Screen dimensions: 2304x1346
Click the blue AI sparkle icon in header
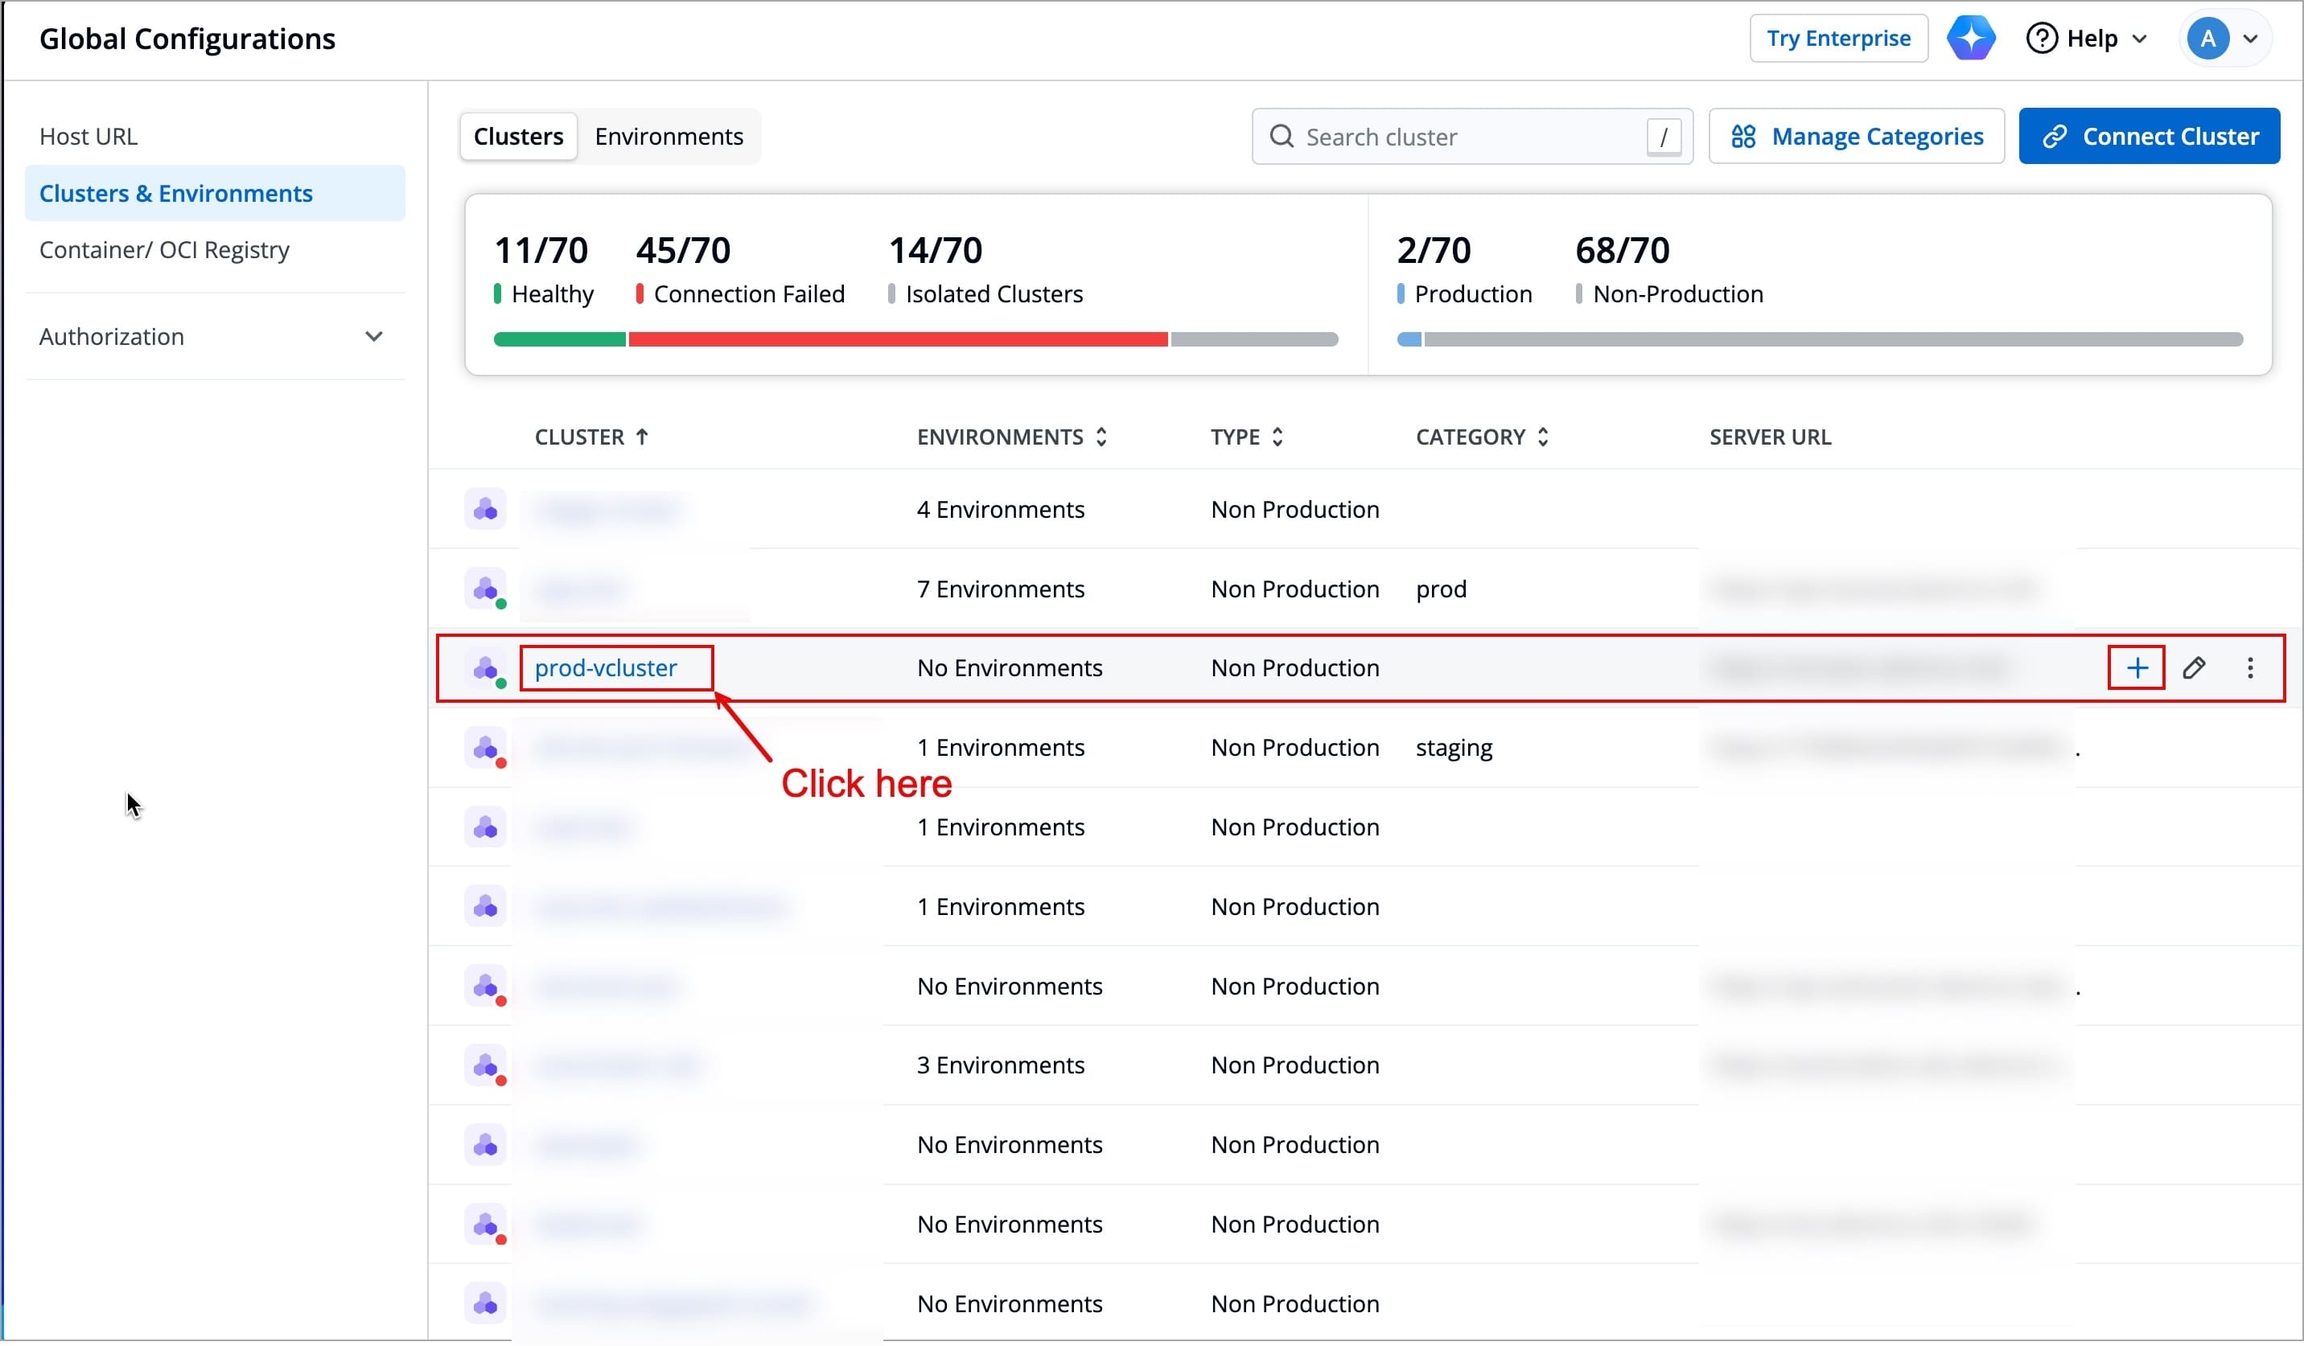[1970, 39]
